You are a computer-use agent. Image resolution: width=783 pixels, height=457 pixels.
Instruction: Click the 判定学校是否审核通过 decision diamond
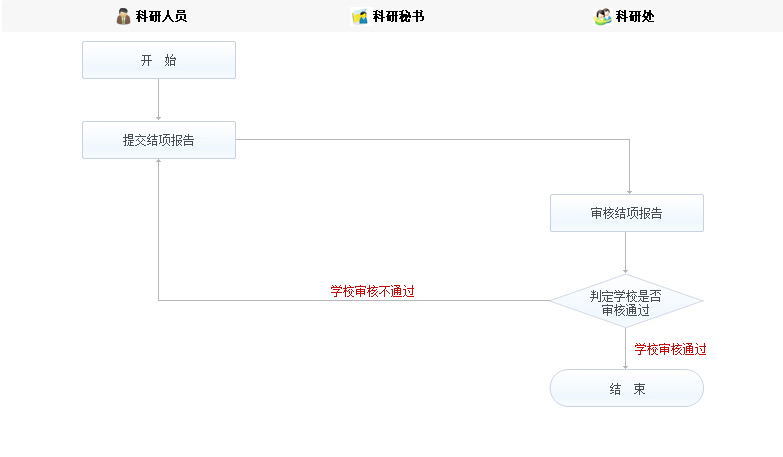click(x=626, y=301)
